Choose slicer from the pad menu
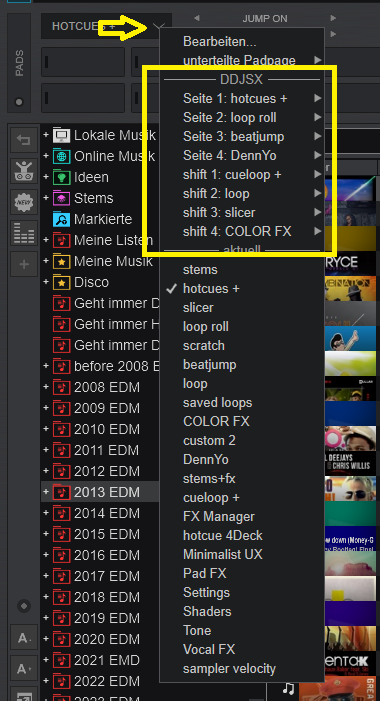Viewport: 380px width, 701px height. 198,308
